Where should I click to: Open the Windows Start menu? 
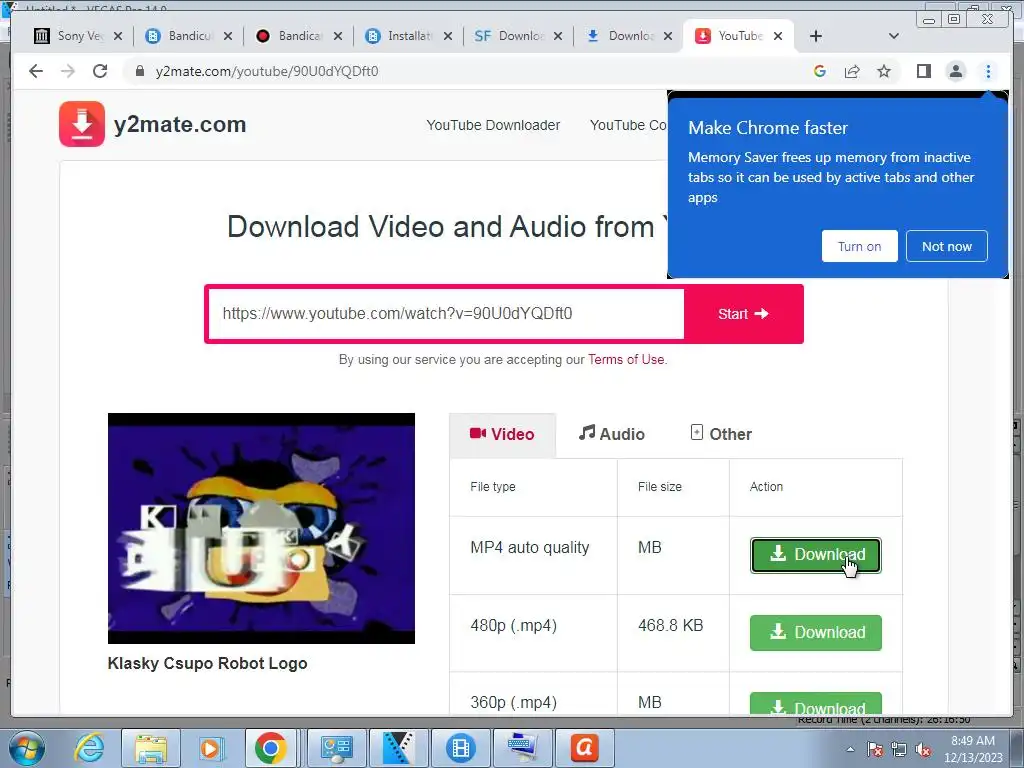tap(26, 748)
